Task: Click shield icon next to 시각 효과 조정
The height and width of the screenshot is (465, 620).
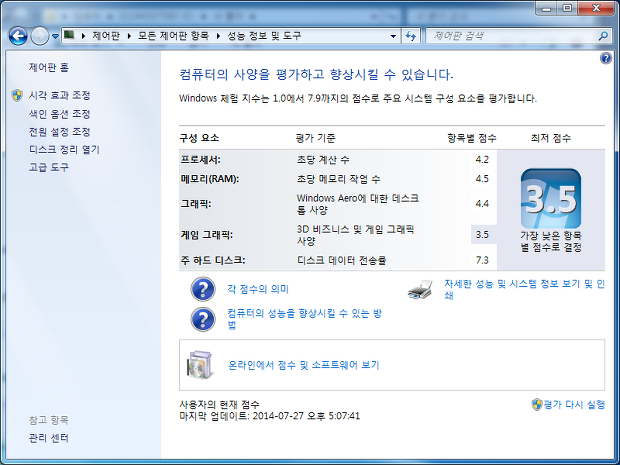Action: click(17, 95)
